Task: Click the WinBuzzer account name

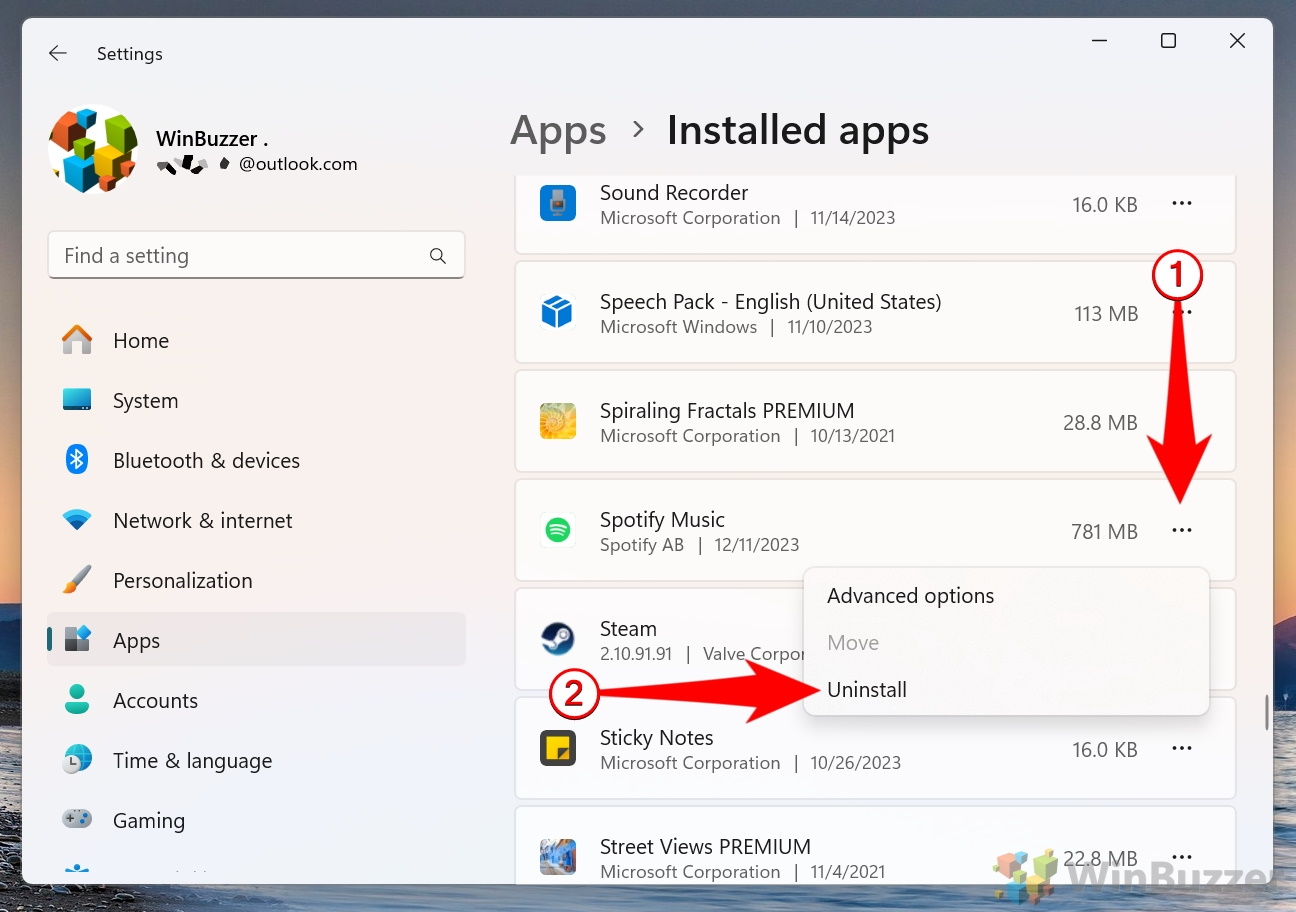Action: pyautogui.click(x=212, y=139)
